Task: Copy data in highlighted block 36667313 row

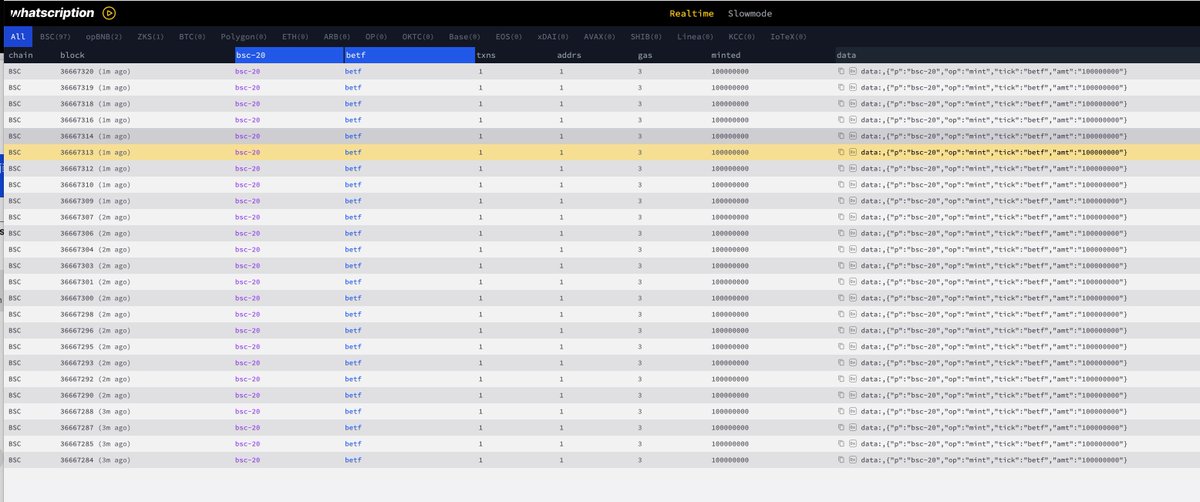Action: click(x=841, y=152)
